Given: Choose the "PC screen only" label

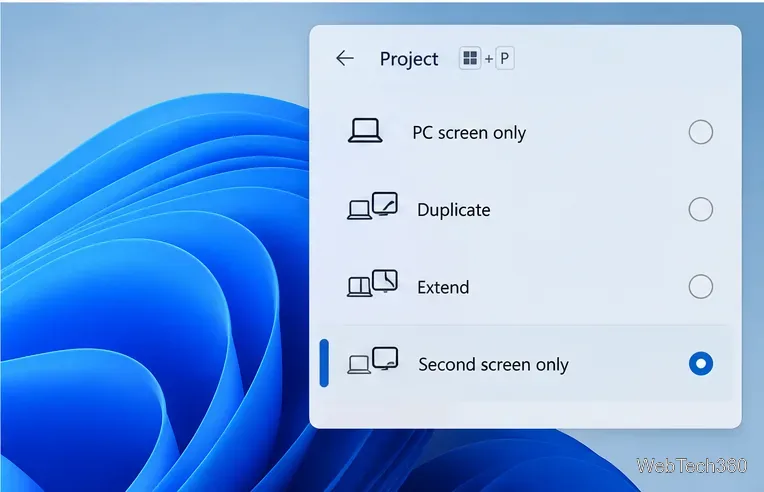Looking at the screenshot, I should 469,132.
